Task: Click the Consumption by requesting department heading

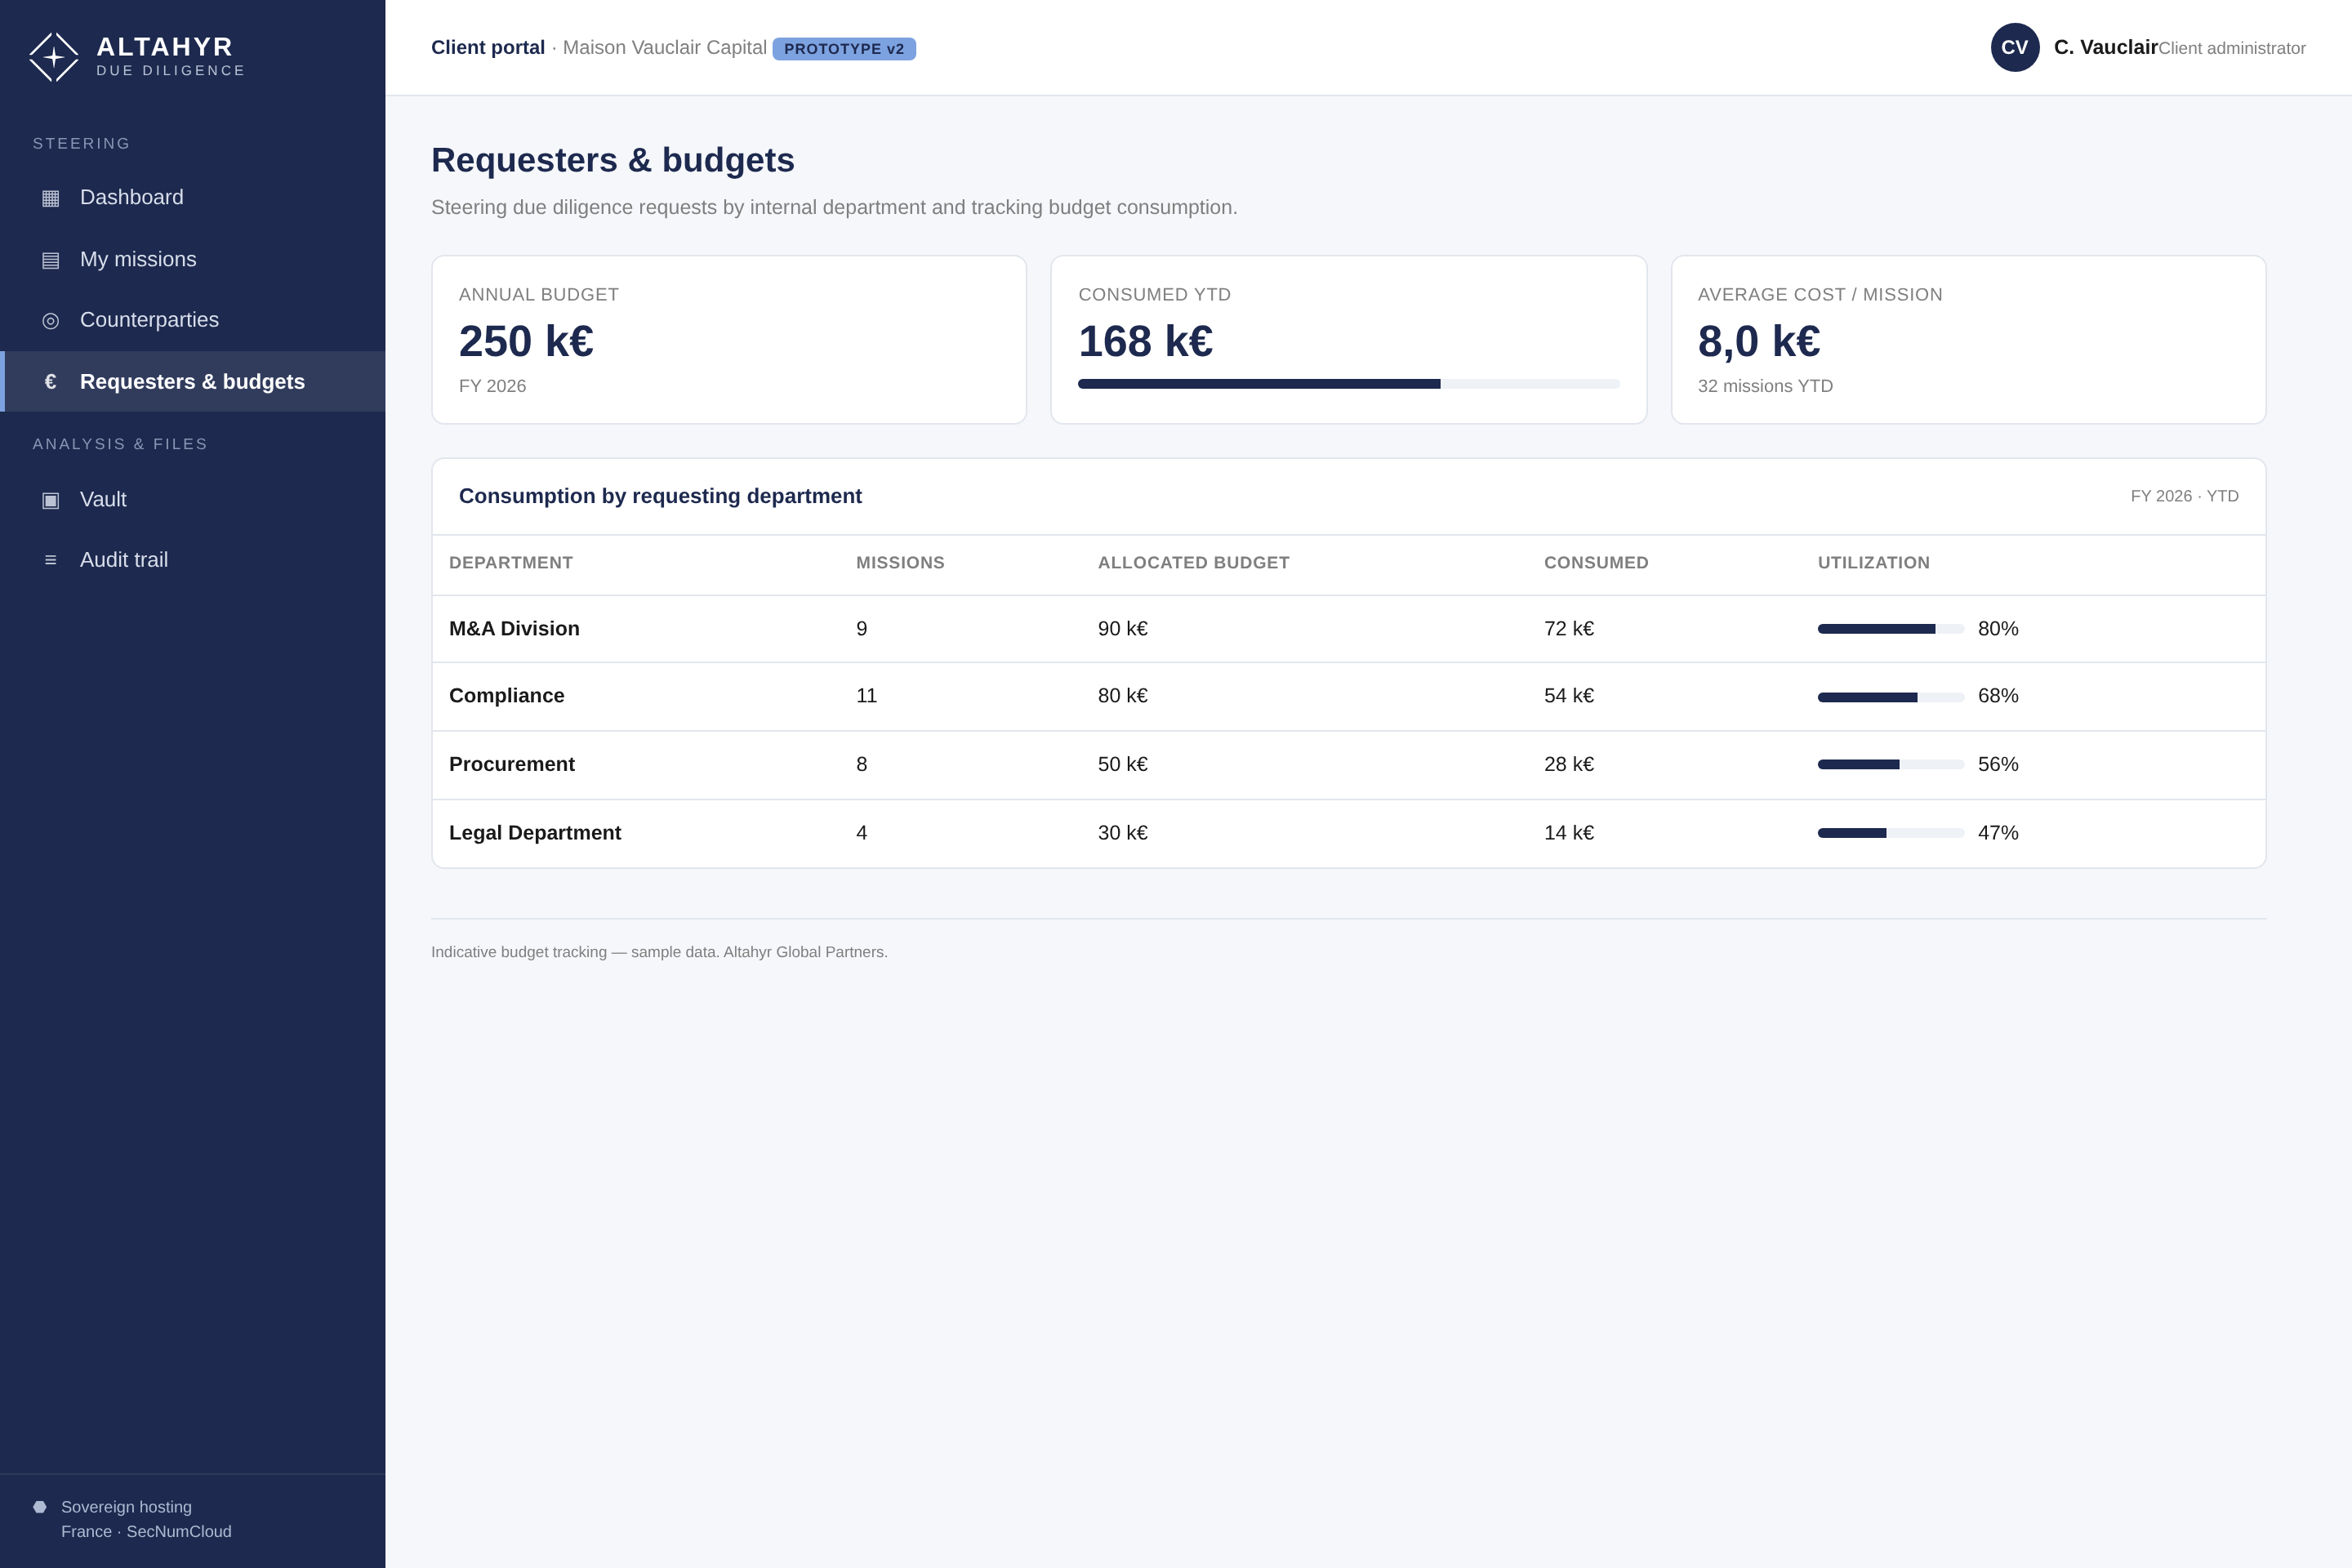Action: tap(660, 496)
